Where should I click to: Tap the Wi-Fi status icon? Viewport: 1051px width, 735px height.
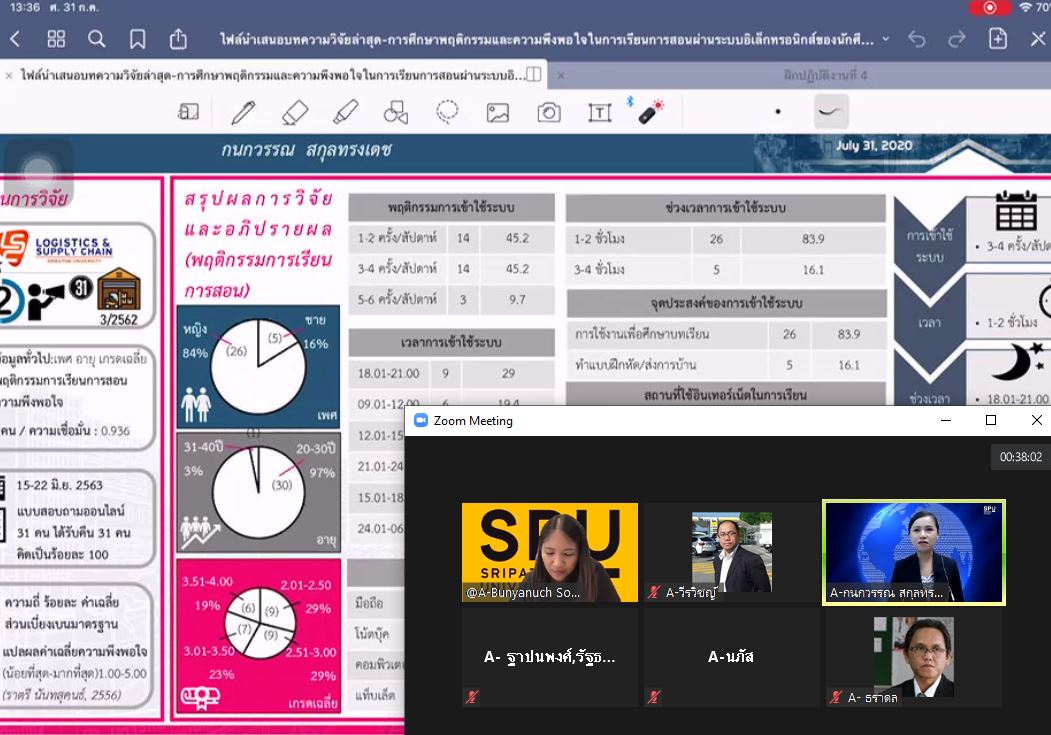point(1026,7)
